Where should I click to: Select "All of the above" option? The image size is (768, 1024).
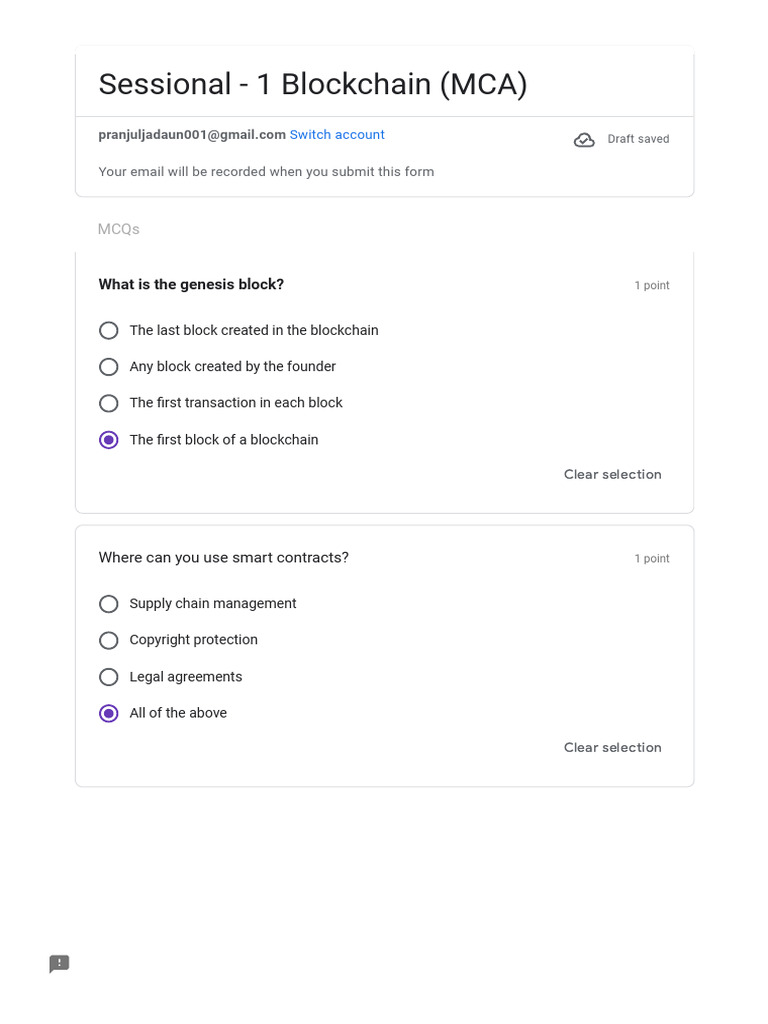tap(109, 713)
